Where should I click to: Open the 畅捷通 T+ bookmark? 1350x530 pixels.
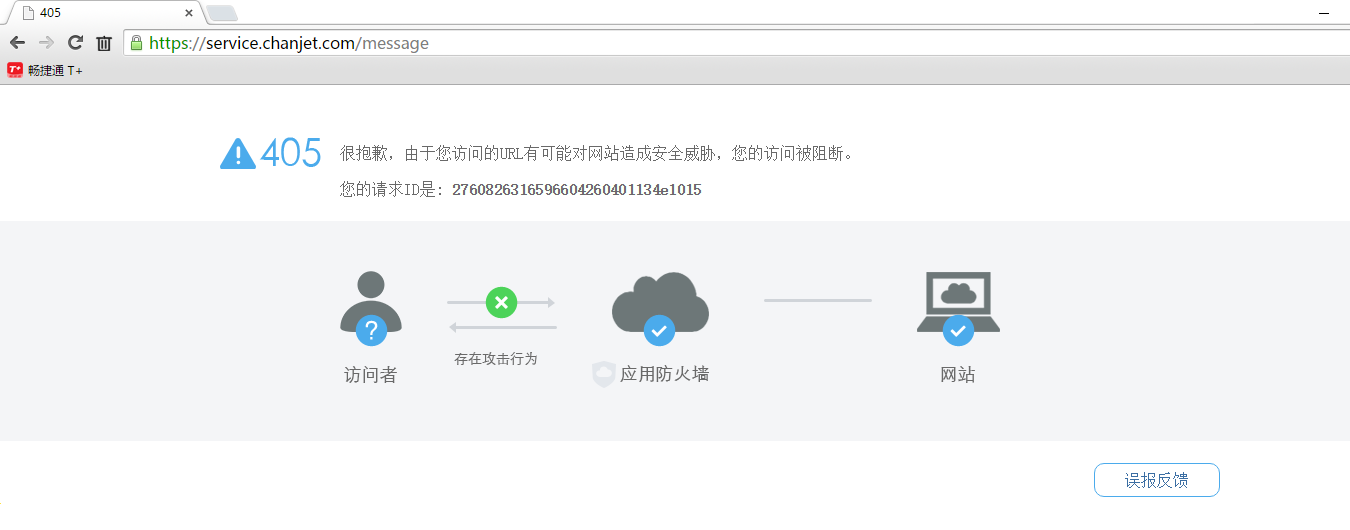45,70
